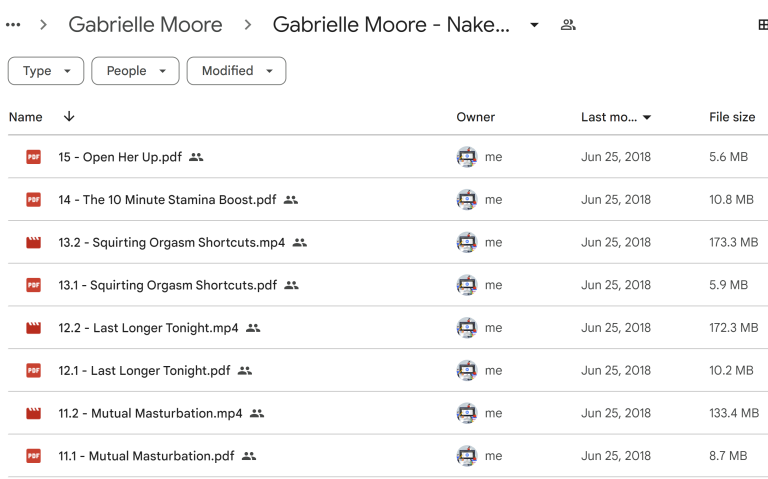Click the shared icon beside the folder title
The width and height of the screenshot is (768, 479).
(x=568, y=25)
